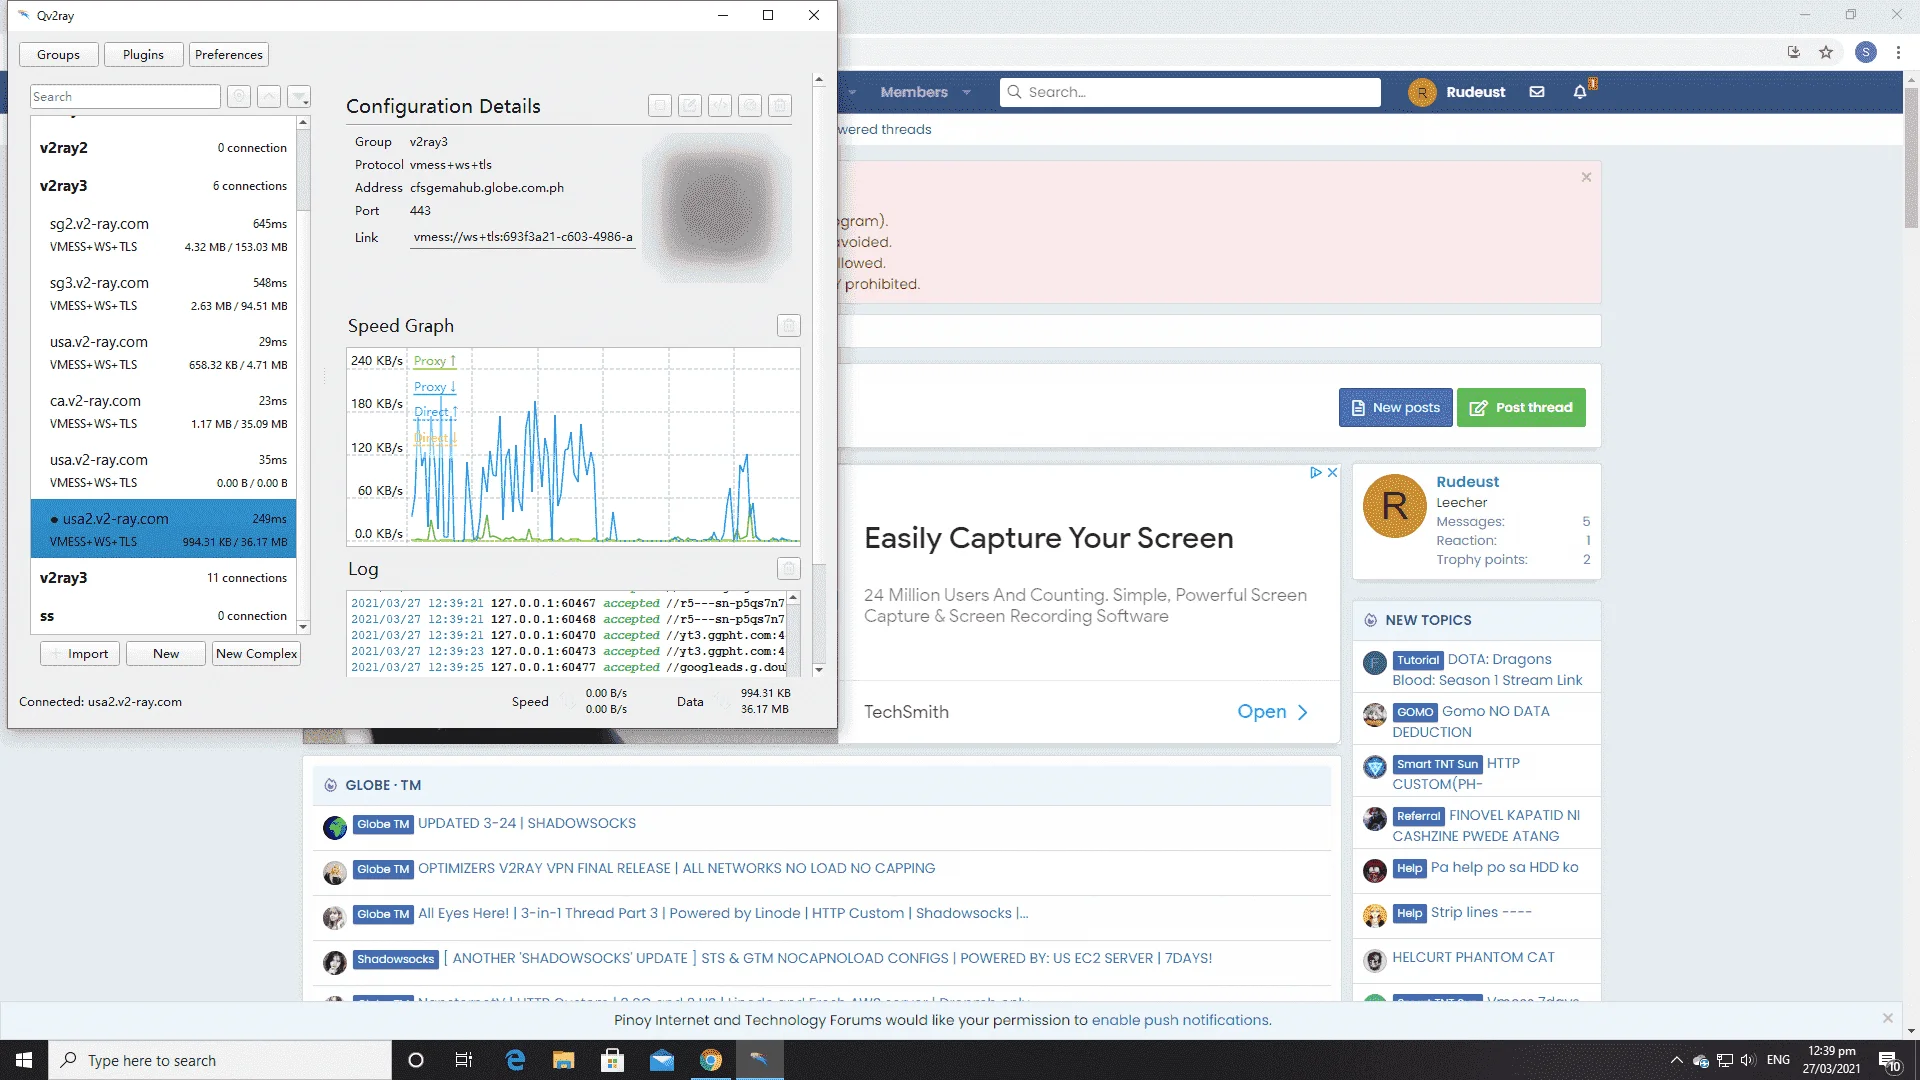Click the Log panel vertical scrollbar
The height and width of the screenshot is (1080, 1920).
tap(793, 632)
